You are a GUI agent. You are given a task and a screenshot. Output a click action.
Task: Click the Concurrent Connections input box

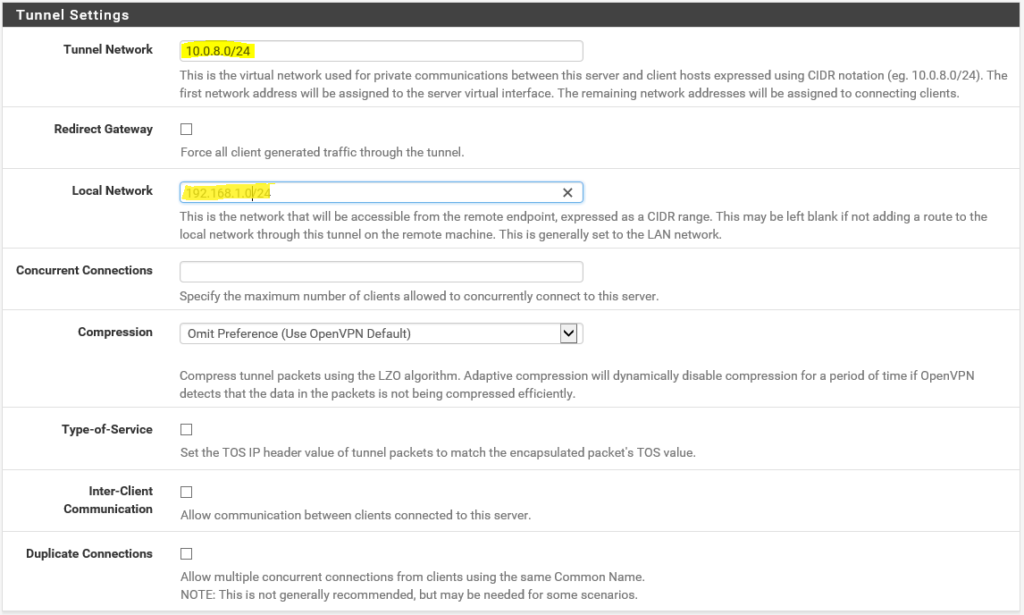tap(380, 272)
